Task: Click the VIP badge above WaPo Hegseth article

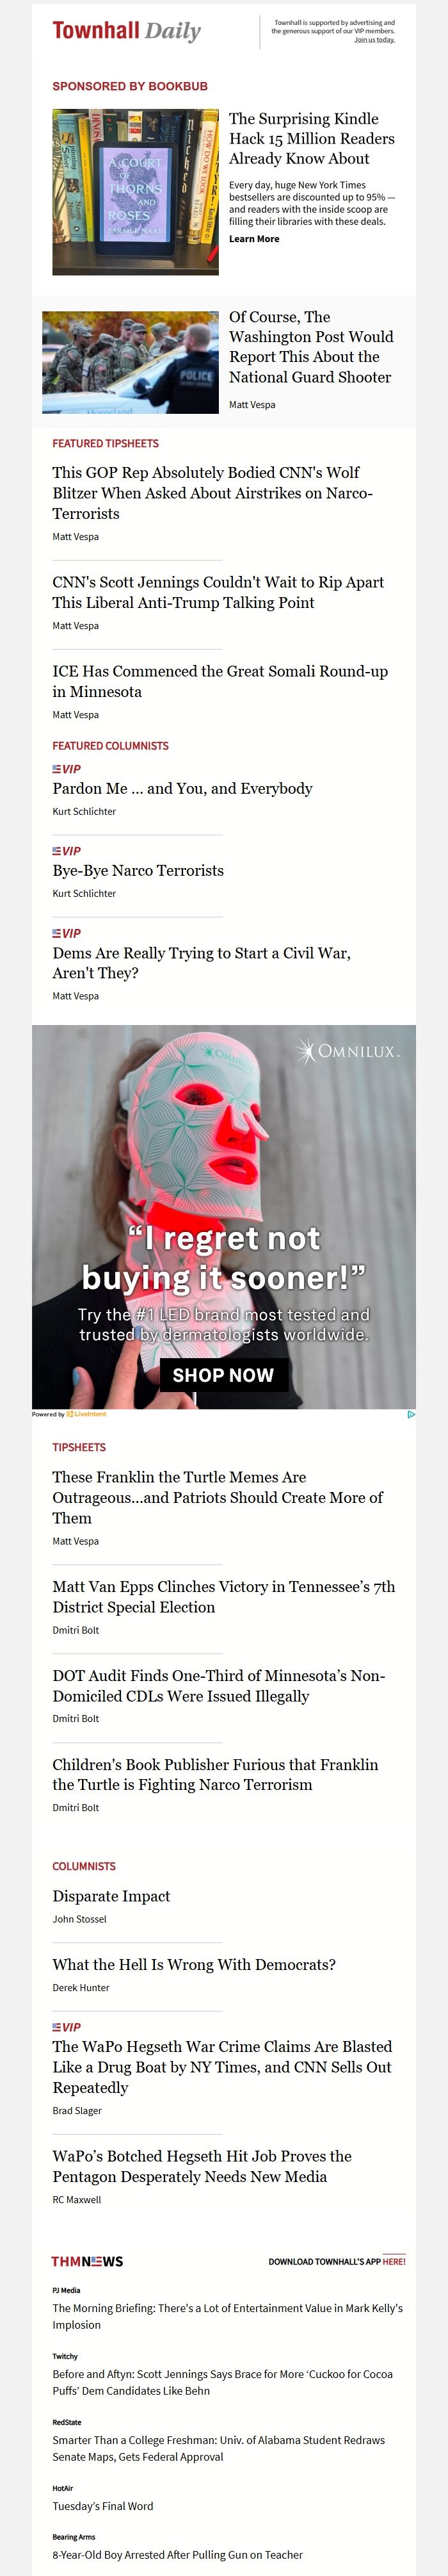Action: [x=66, y=2027]
